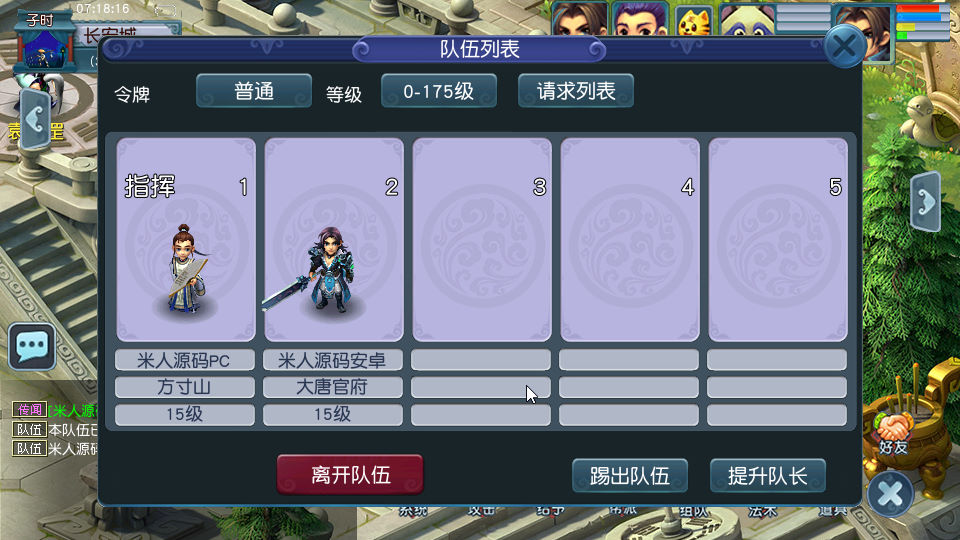Close the bottom-right round X button
The image size is (960, 540).
tap(890, 494)
